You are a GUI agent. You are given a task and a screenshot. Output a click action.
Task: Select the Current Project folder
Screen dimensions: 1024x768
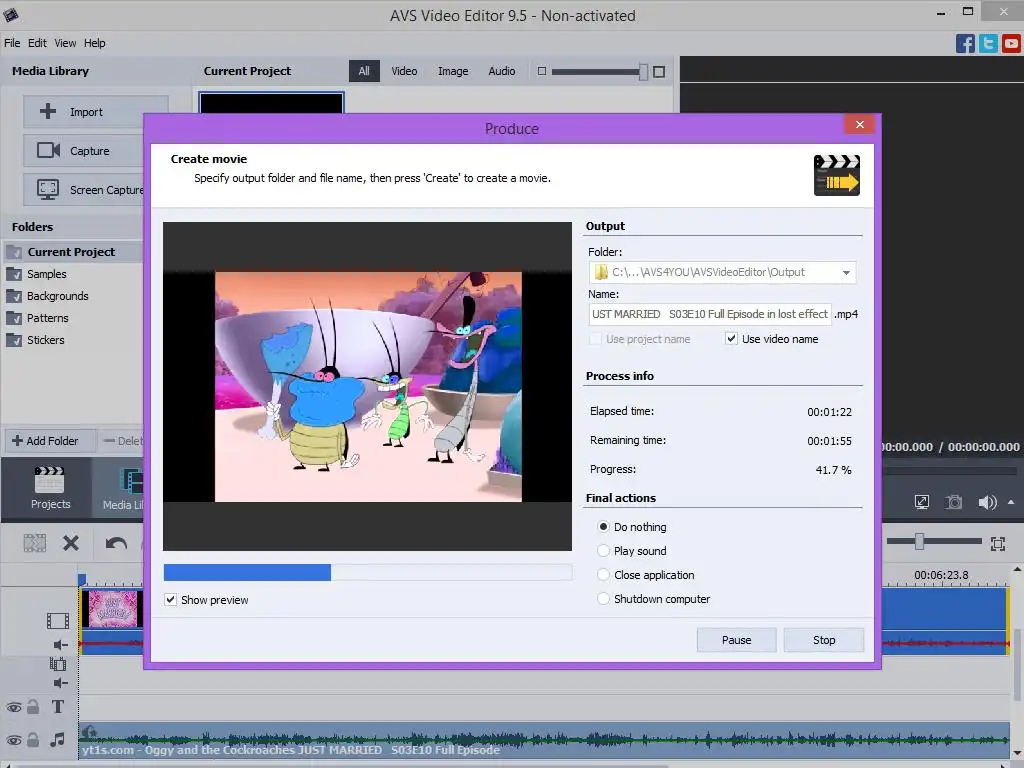coord(71,252)
